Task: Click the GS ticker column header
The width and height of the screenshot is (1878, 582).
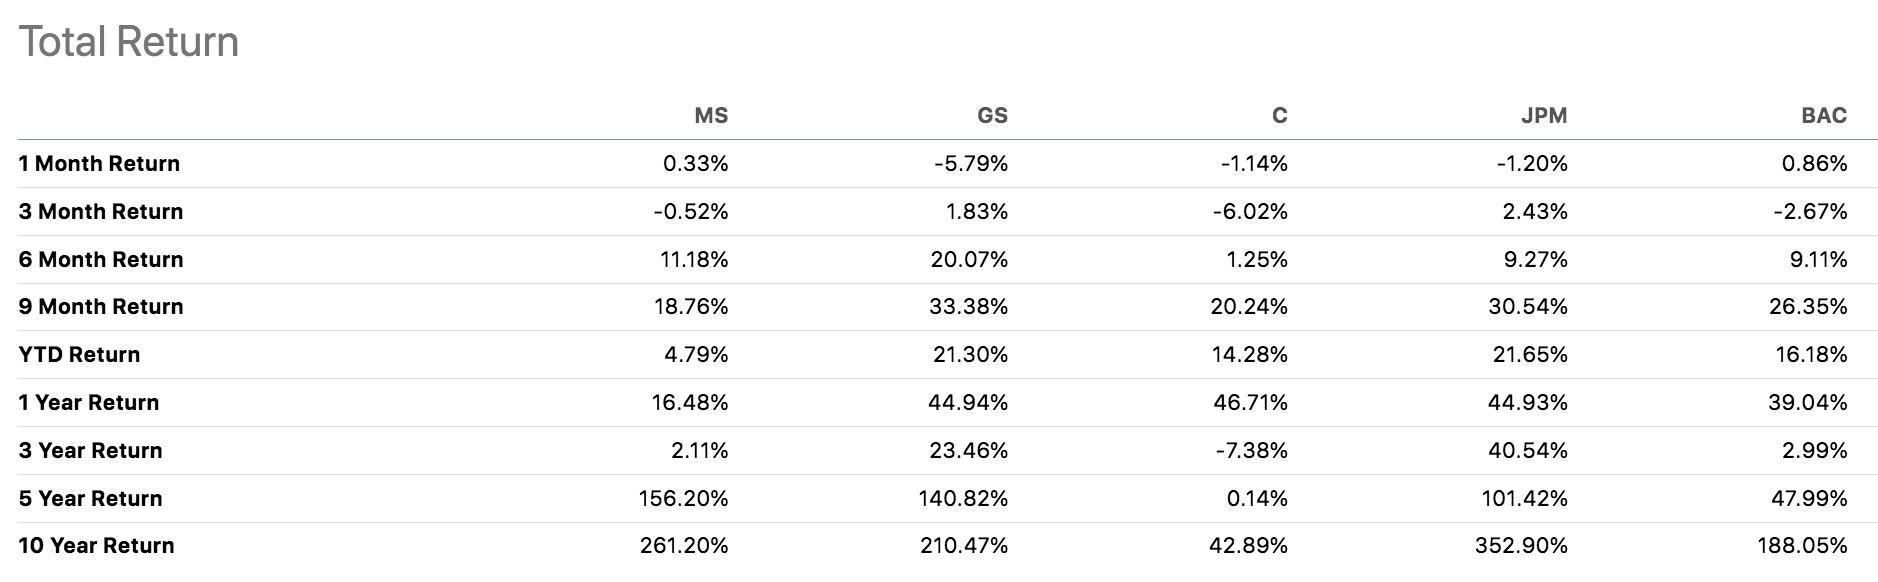Action: [x=991, y=116]
